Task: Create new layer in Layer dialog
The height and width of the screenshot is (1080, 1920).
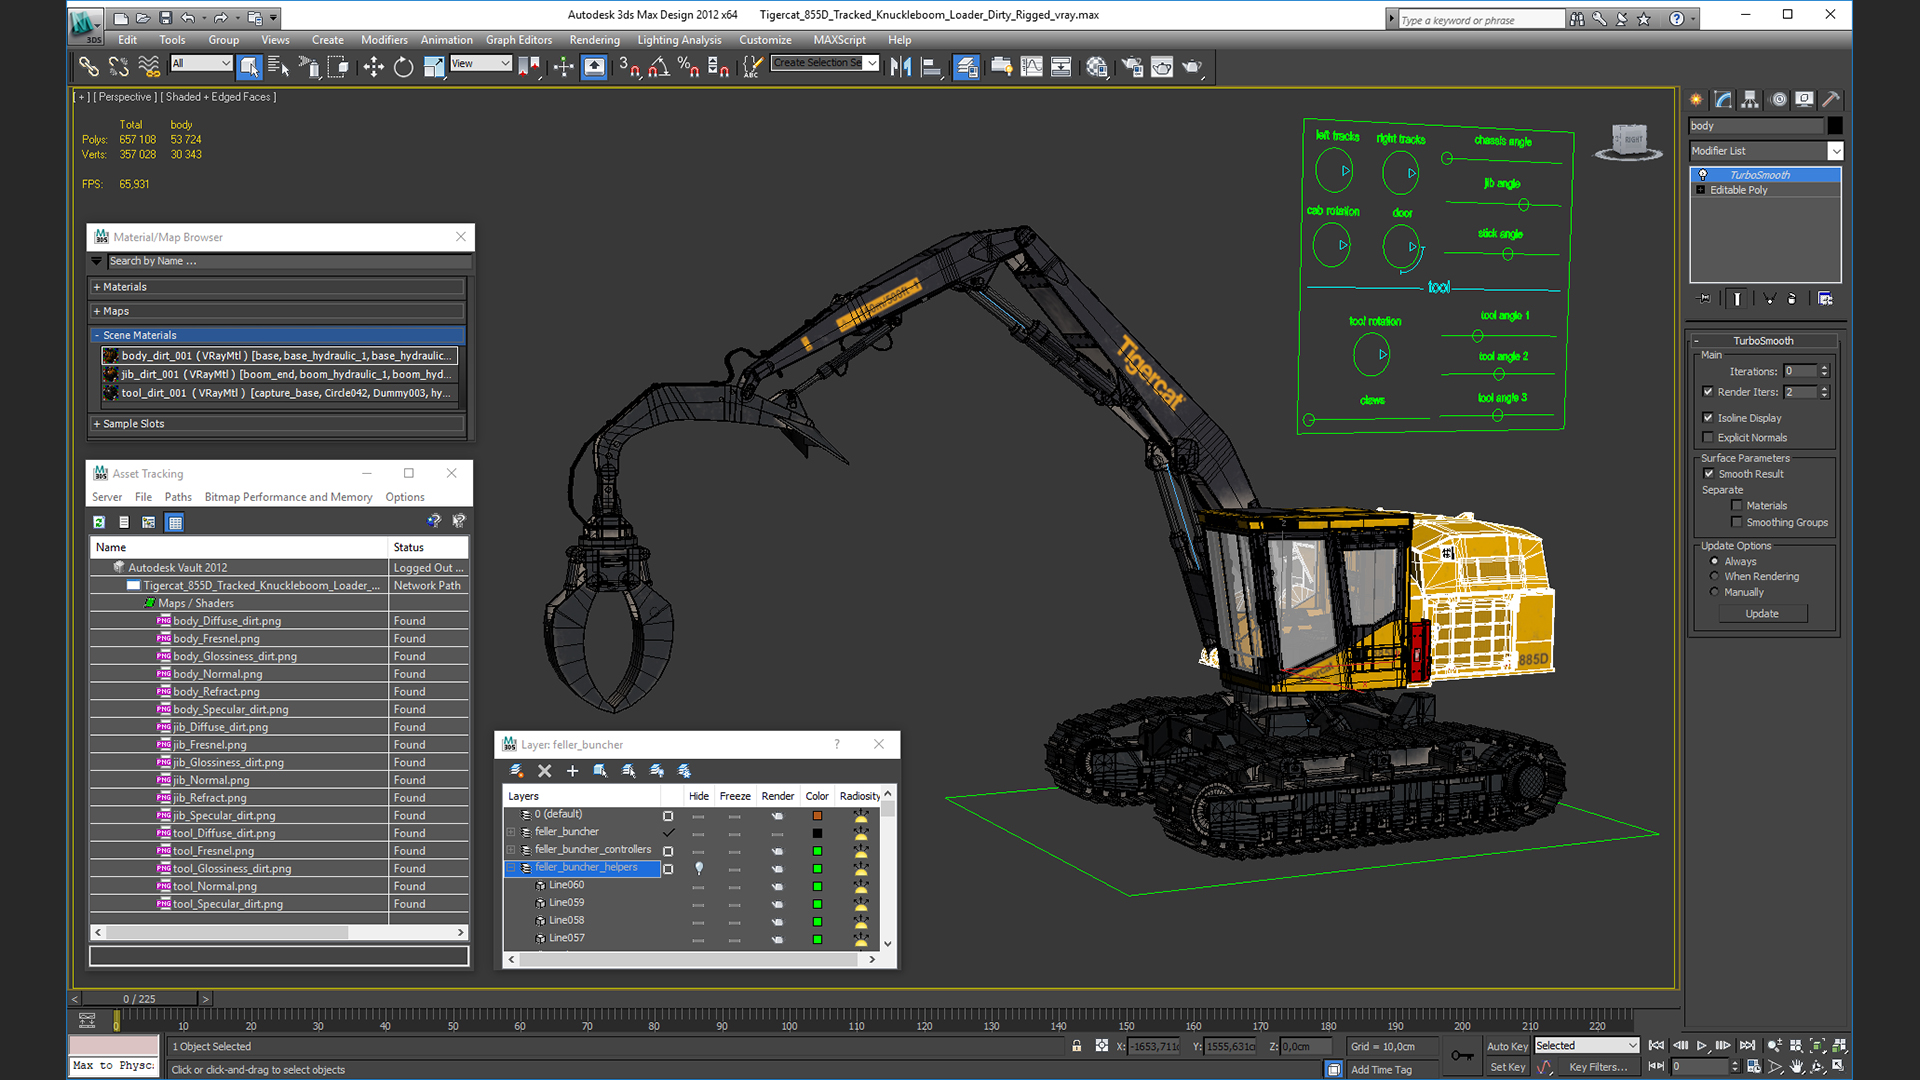Action: click(517, 771)
